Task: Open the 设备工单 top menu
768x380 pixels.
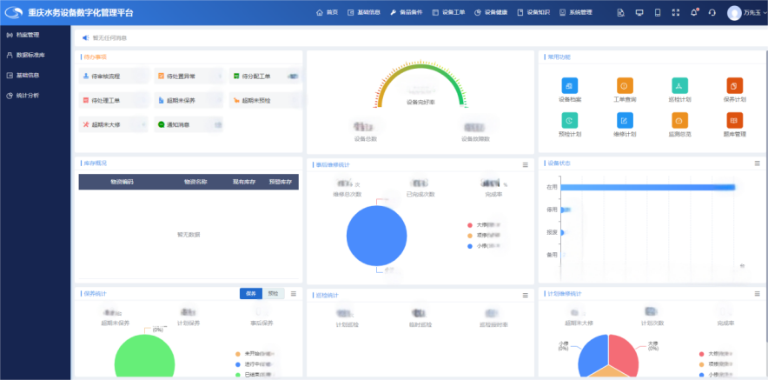Action: pyautogui.click(x=449, y=12)
